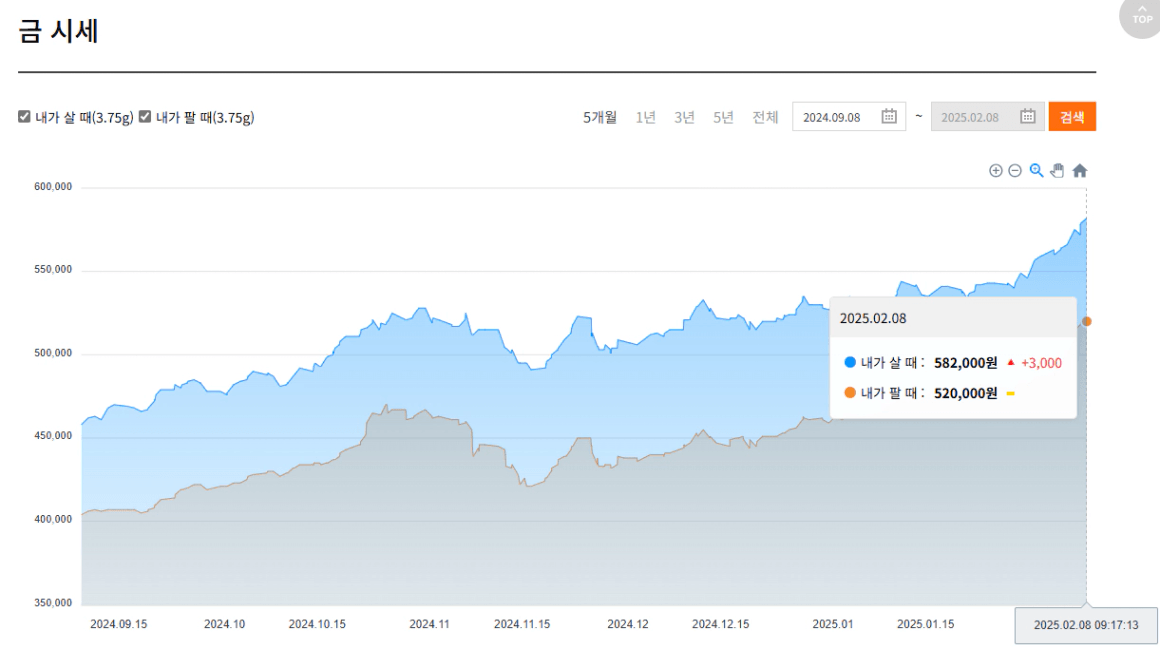Uncheck the 내가 살 때(3.75g) checkbox
This screenshot has height=650, width=1160.
(x=24, y=117)
